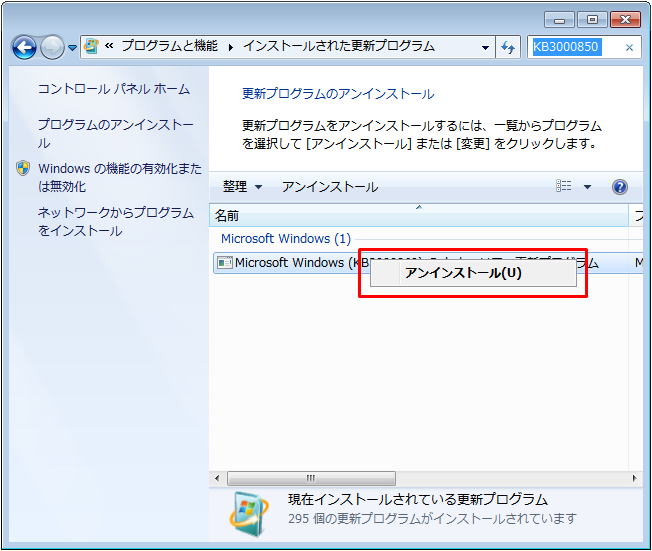This screenshot has width=652, height=551.
Task: Click the right scroll arrow of the list
Action: click(x=634, y=478)
